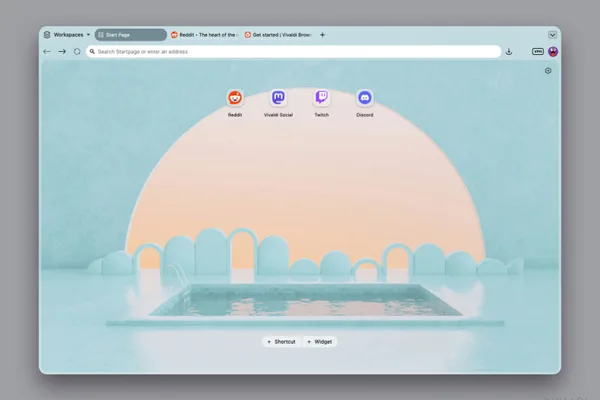Open the Discord speed dial

click(365, 98)
